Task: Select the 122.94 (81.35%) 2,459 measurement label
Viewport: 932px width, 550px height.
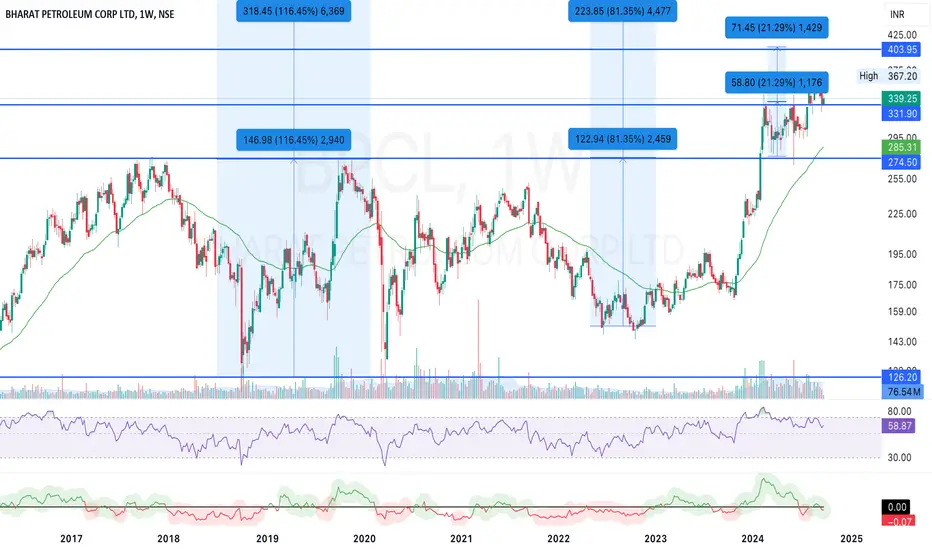Action: pos(622,139)
